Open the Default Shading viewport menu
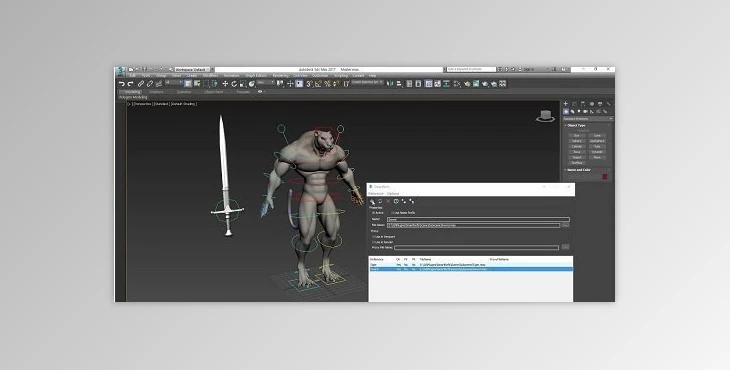The width and height of the screenshot is (730, 370). click(183, 104)
